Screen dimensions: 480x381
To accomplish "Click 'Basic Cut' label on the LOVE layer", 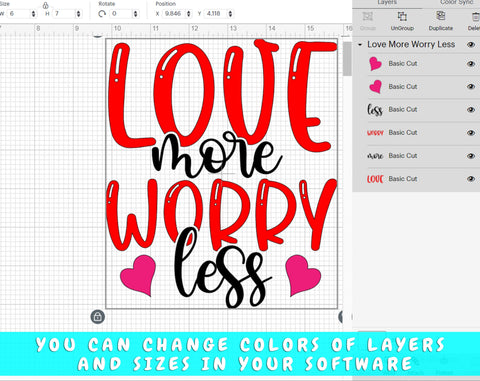I will click(x=403, y=179).
